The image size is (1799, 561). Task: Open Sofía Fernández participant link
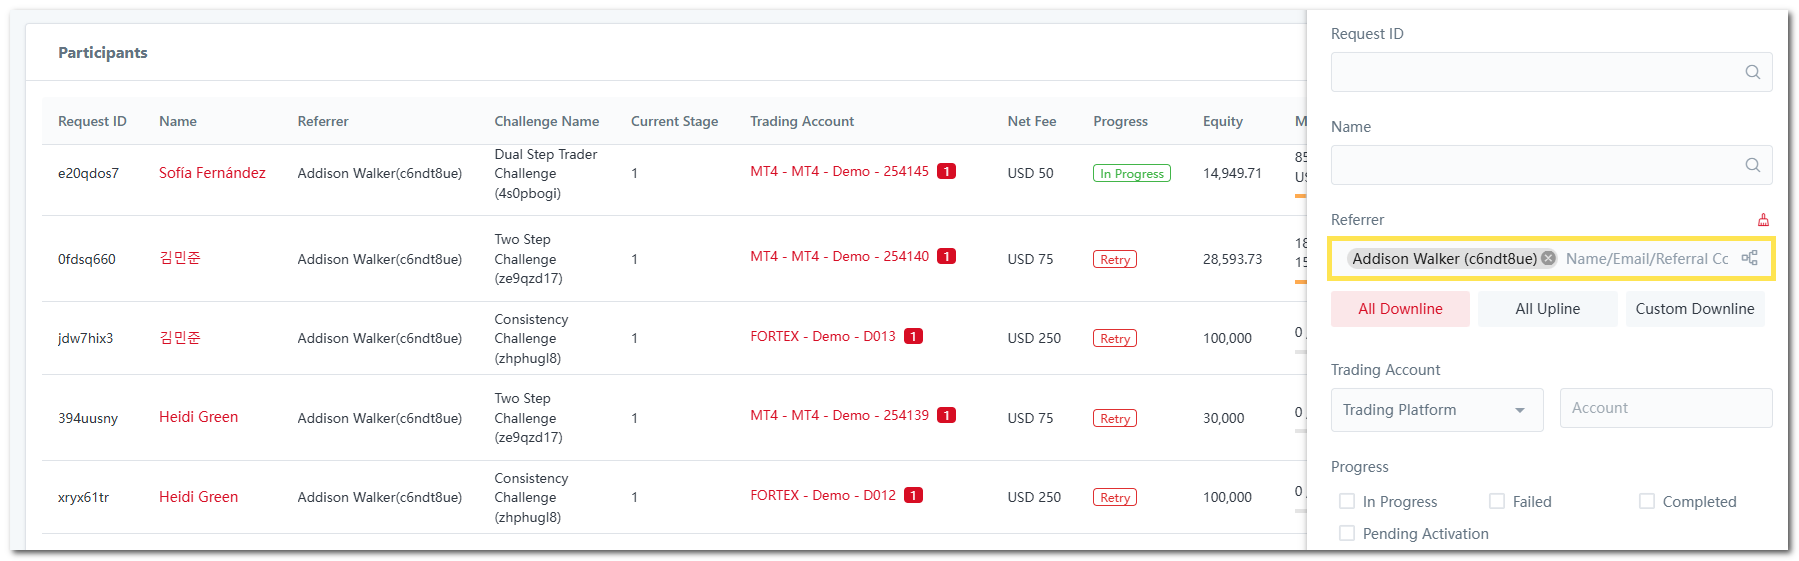click(212, 173)
